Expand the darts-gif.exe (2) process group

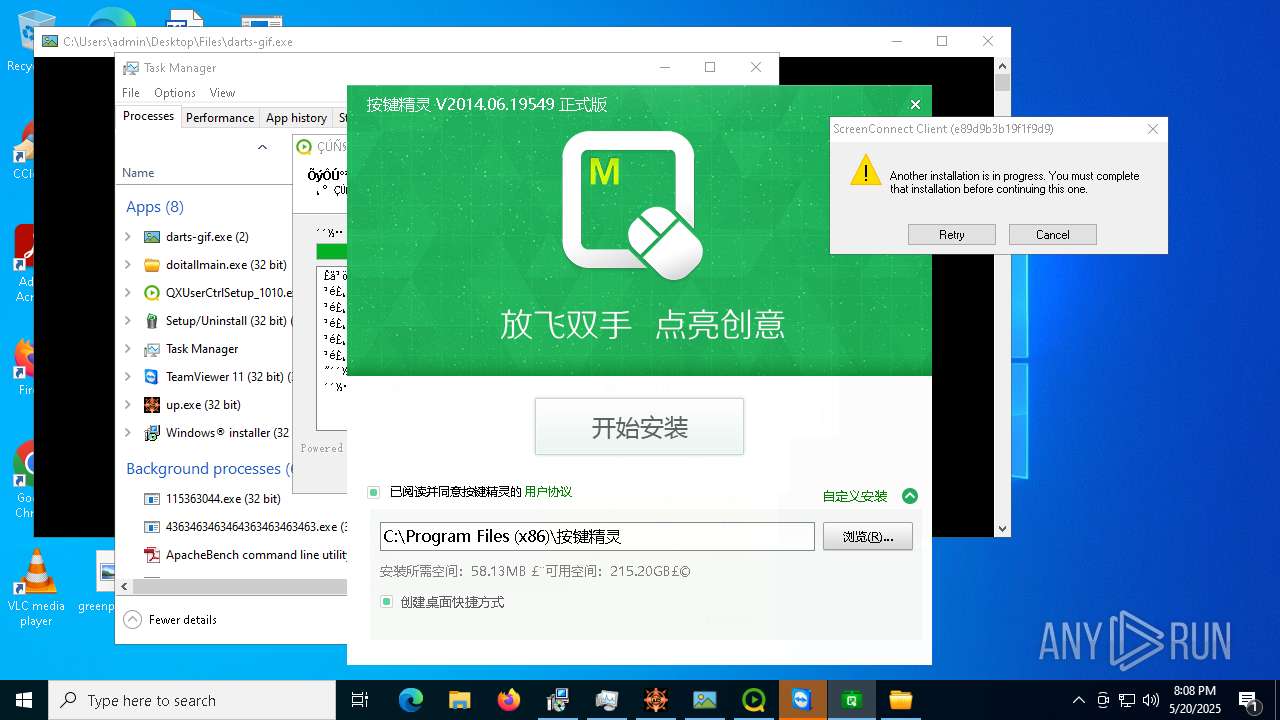(128, 237)
